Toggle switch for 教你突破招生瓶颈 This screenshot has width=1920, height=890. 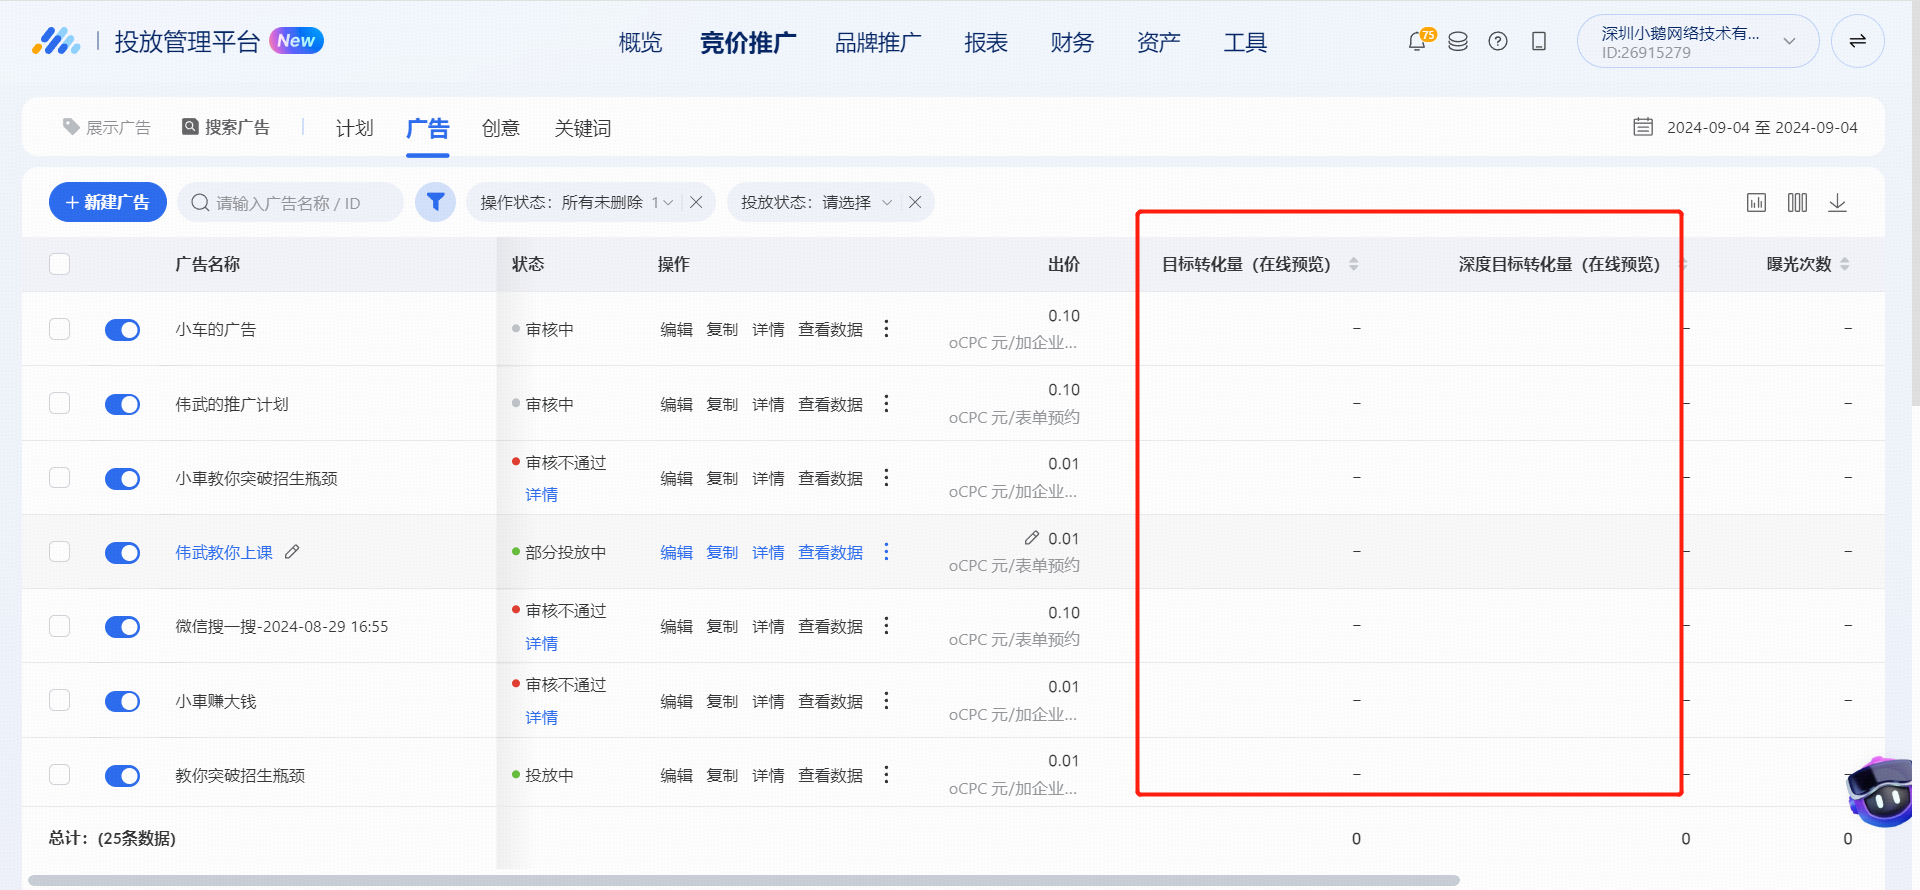pos(122,775)
